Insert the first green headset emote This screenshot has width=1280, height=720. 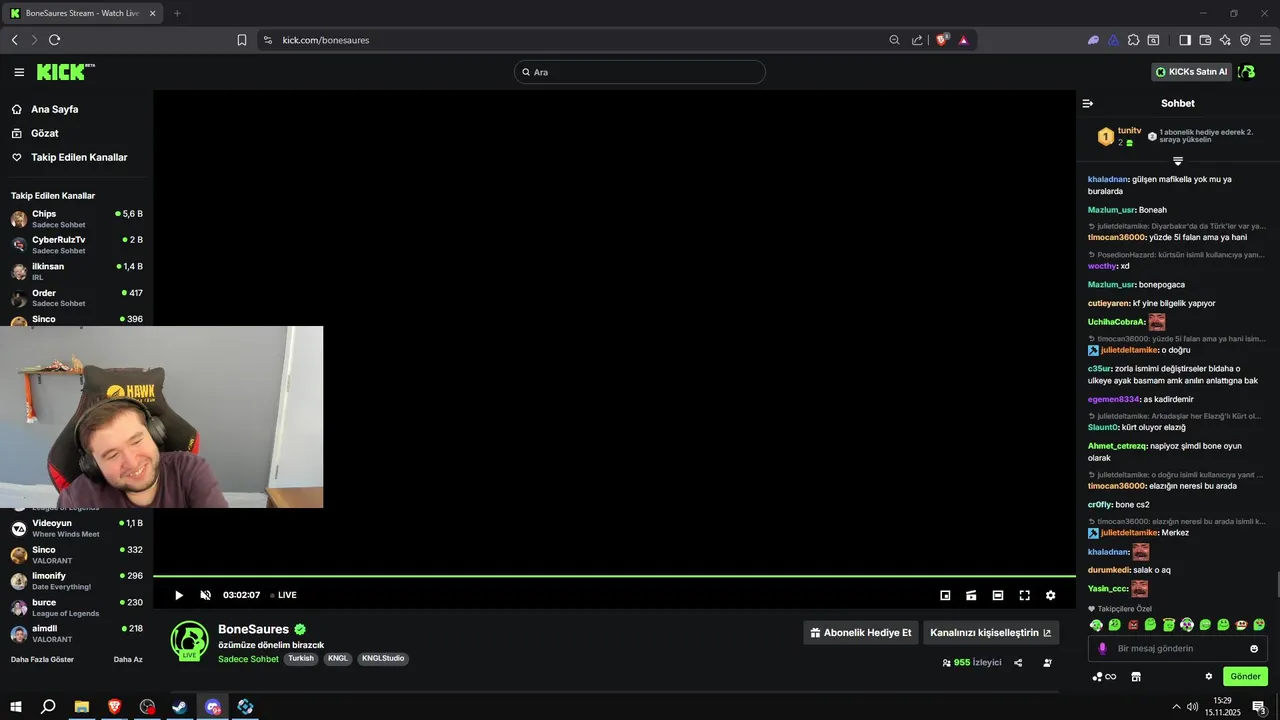click(x=1096, y=625)
